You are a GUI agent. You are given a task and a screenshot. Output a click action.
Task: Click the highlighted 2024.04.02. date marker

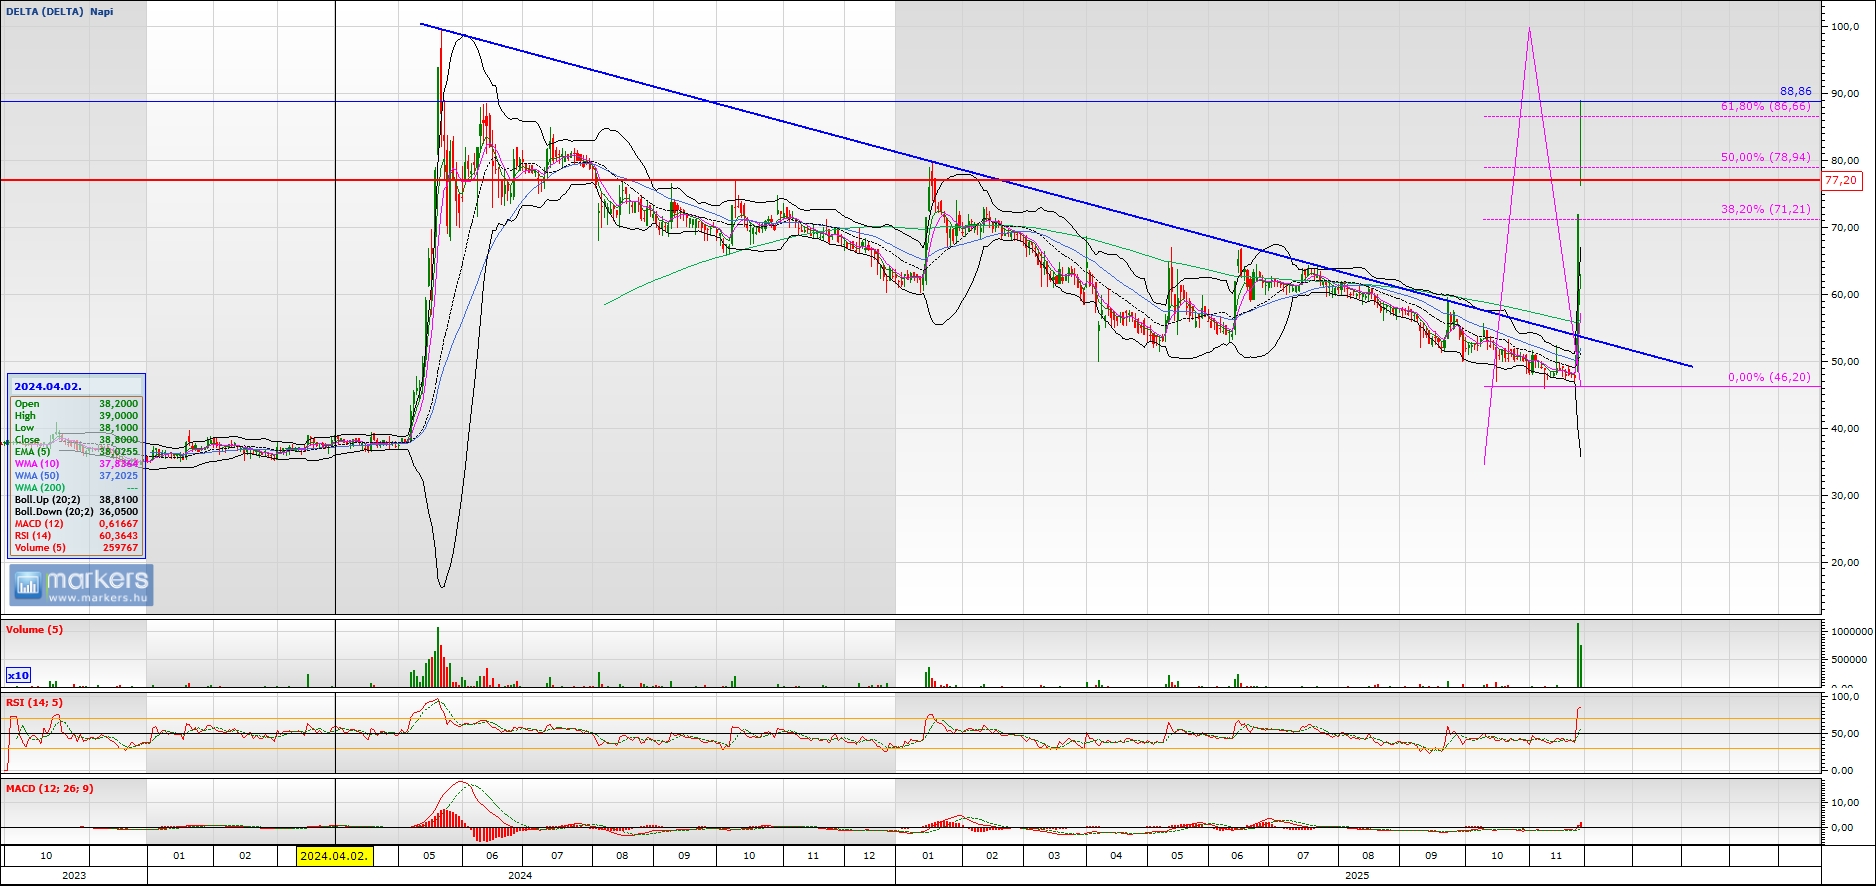click(335, 856)
